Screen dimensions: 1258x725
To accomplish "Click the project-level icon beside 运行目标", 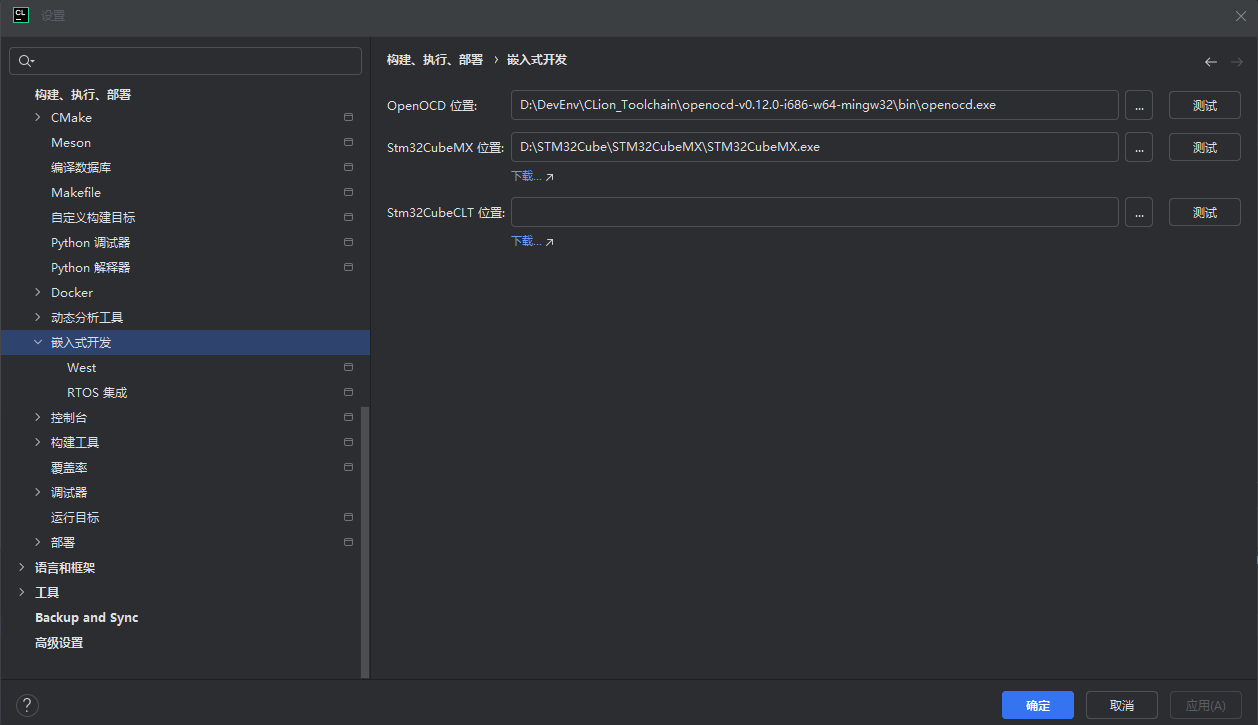I will coord(348,517).
